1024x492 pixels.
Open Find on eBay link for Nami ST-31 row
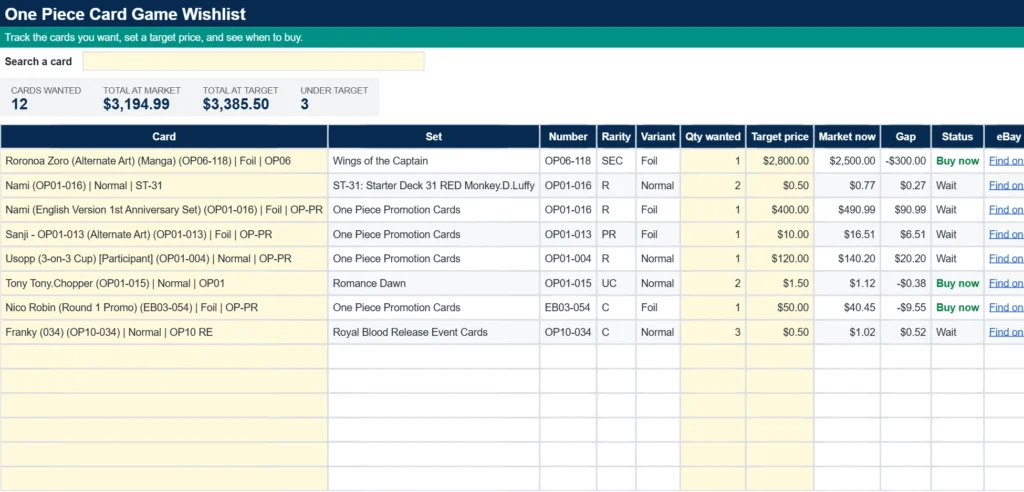click(1006, 186)
